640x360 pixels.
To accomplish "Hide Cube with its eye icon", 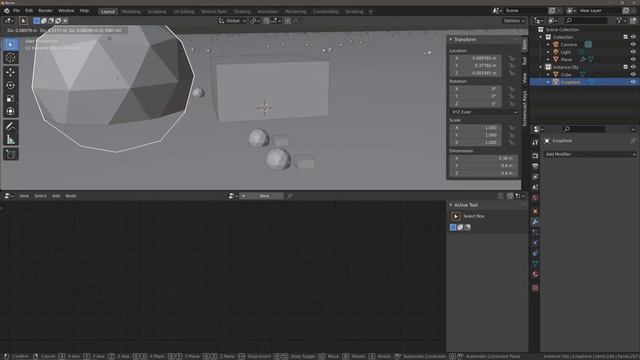I will pos(633,74).
